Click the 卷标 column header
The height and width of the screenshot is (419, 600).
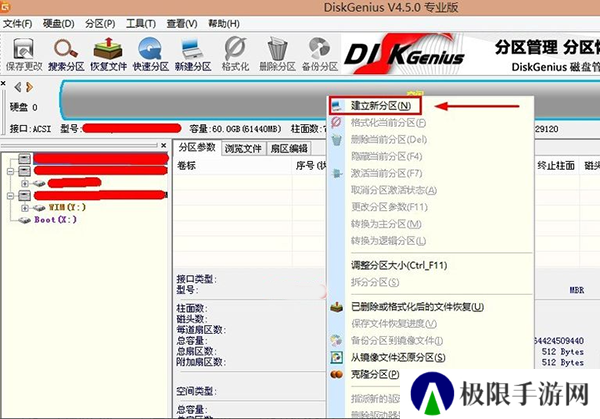tap(186, 166)
